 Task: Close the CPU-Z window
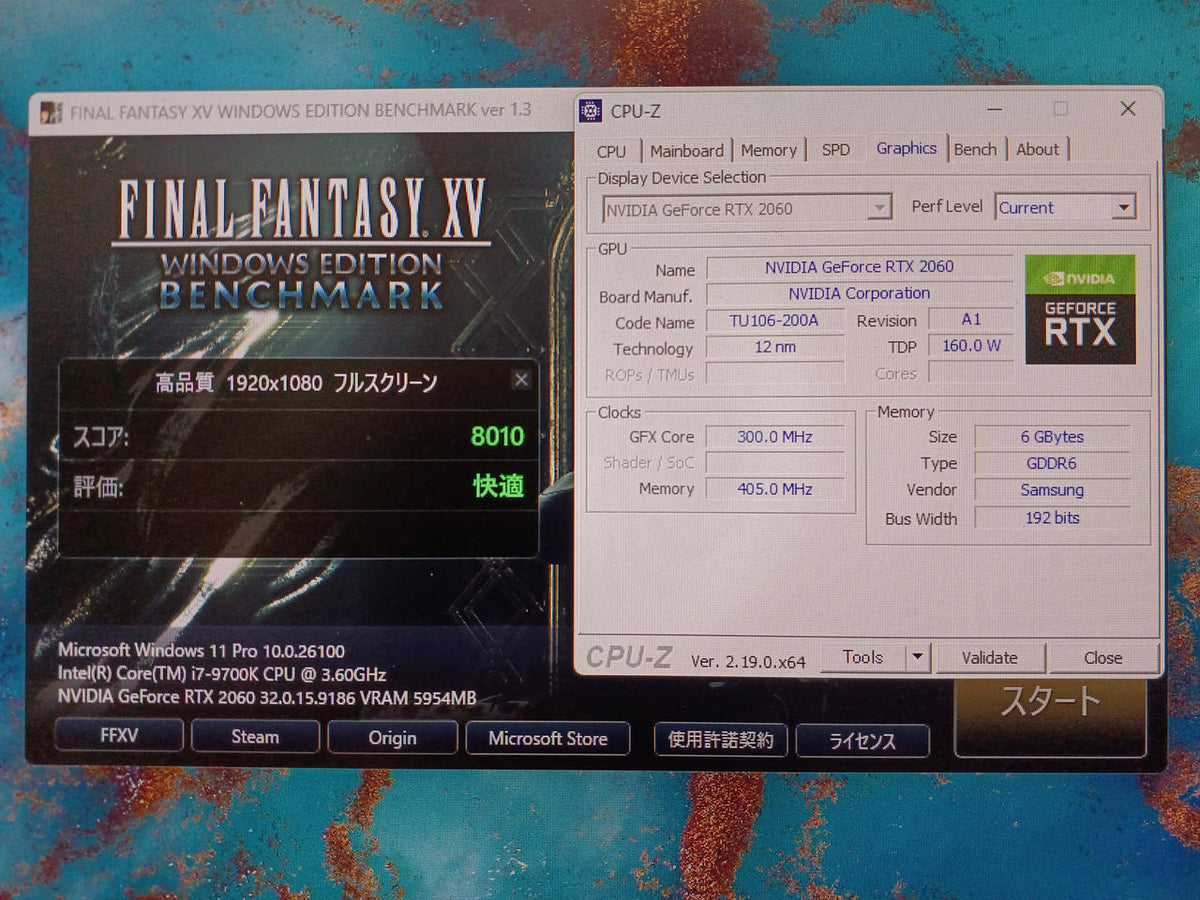[1127, 108]
